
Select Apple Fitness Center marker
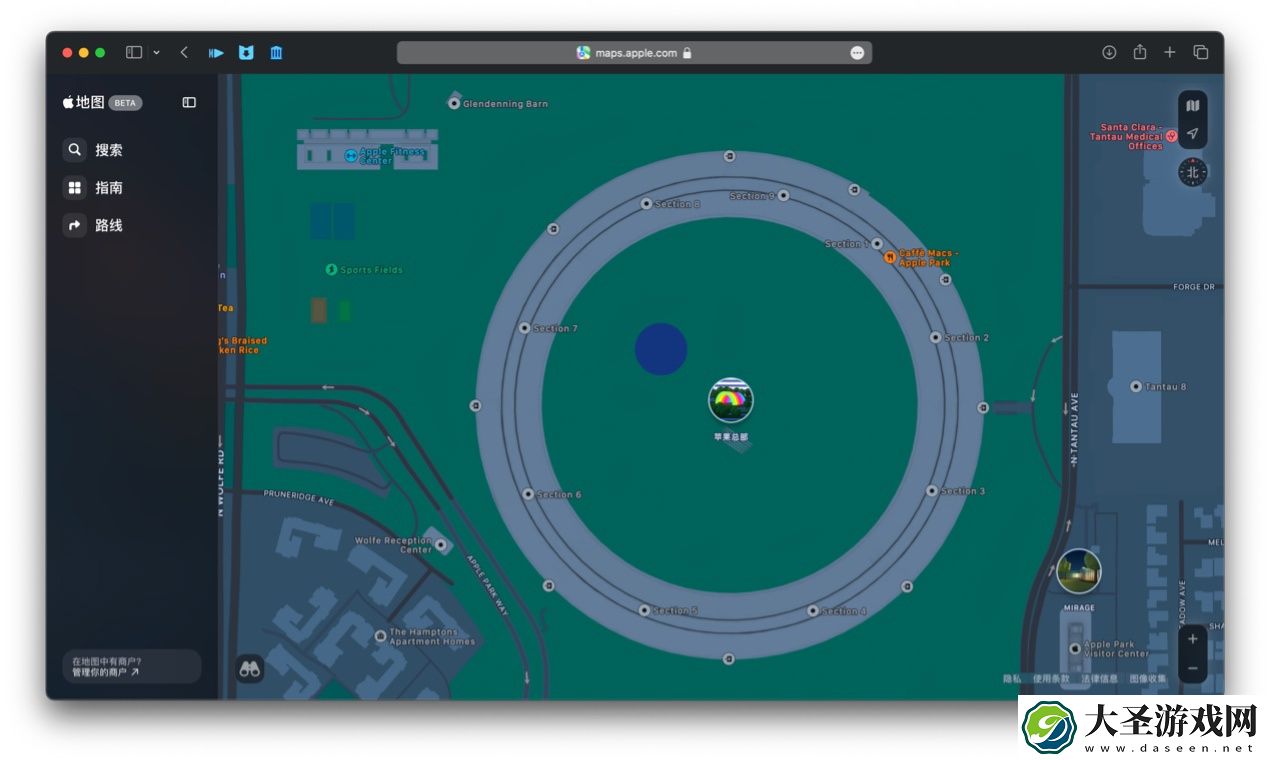click(351, 156)
